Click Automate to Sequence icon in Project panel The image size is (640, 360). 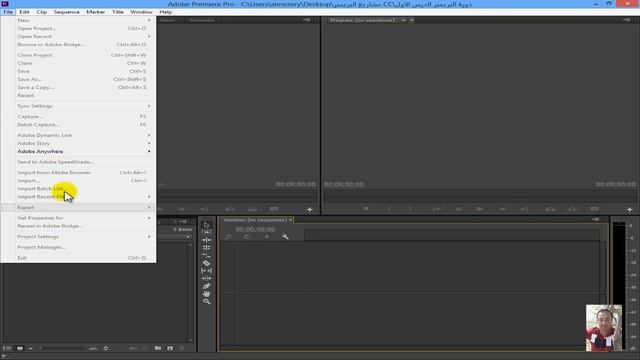pyautogui.click(x=133, y=348)
